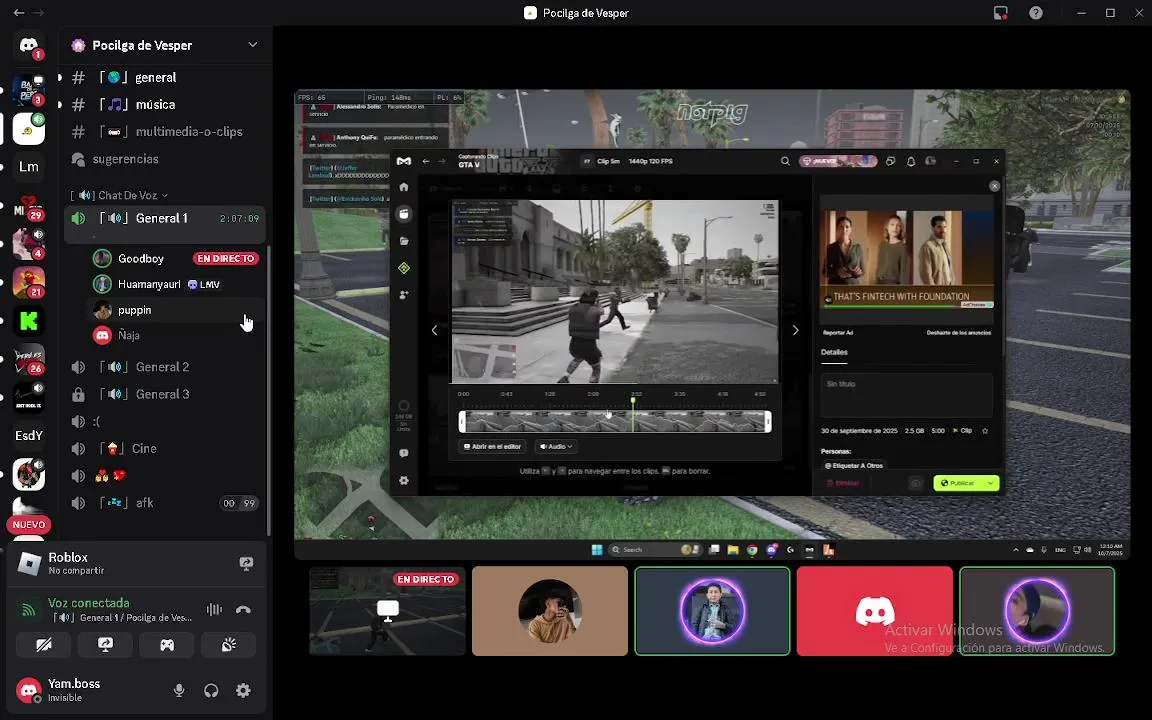
Task: Open Medal settings gear in its sidebar
Action: (x=403, y=480)
